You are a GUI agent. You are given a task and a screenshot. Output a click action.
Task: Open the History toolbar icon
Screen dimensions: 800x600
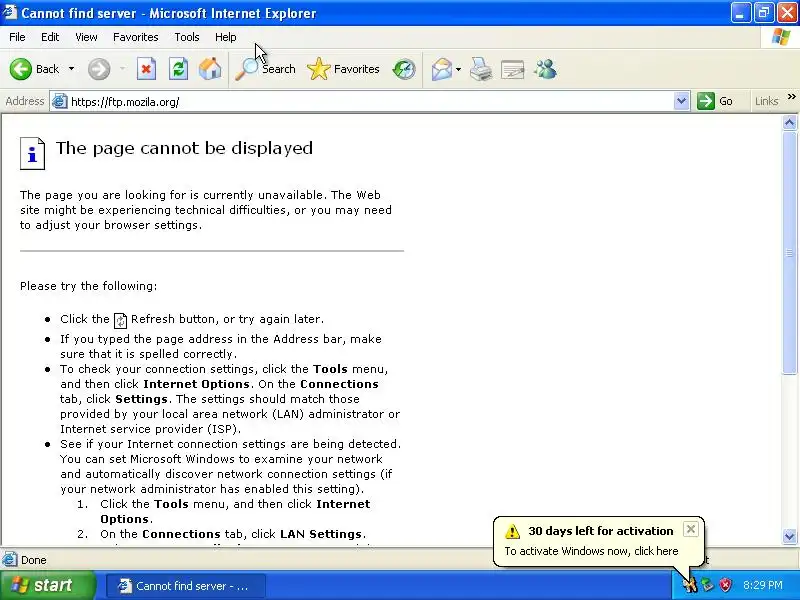coord(404,69)
